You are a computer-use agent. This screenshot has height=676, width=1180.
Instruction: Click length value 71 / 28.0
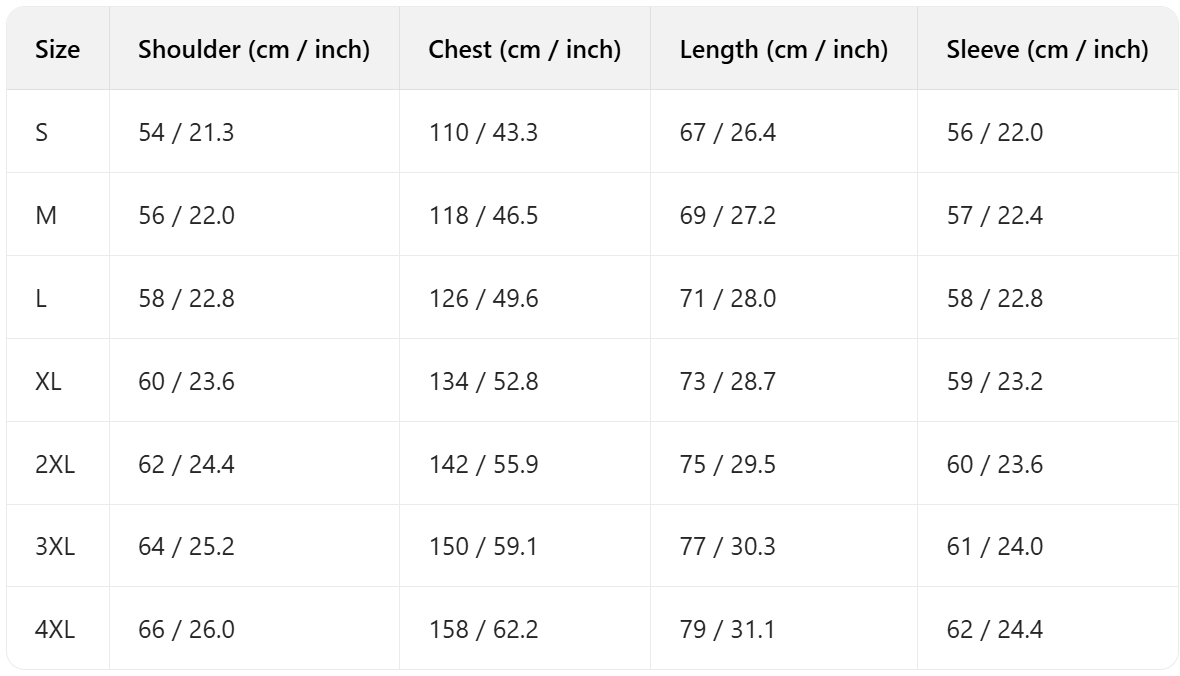pyautogui.click(x=727, y=298)
